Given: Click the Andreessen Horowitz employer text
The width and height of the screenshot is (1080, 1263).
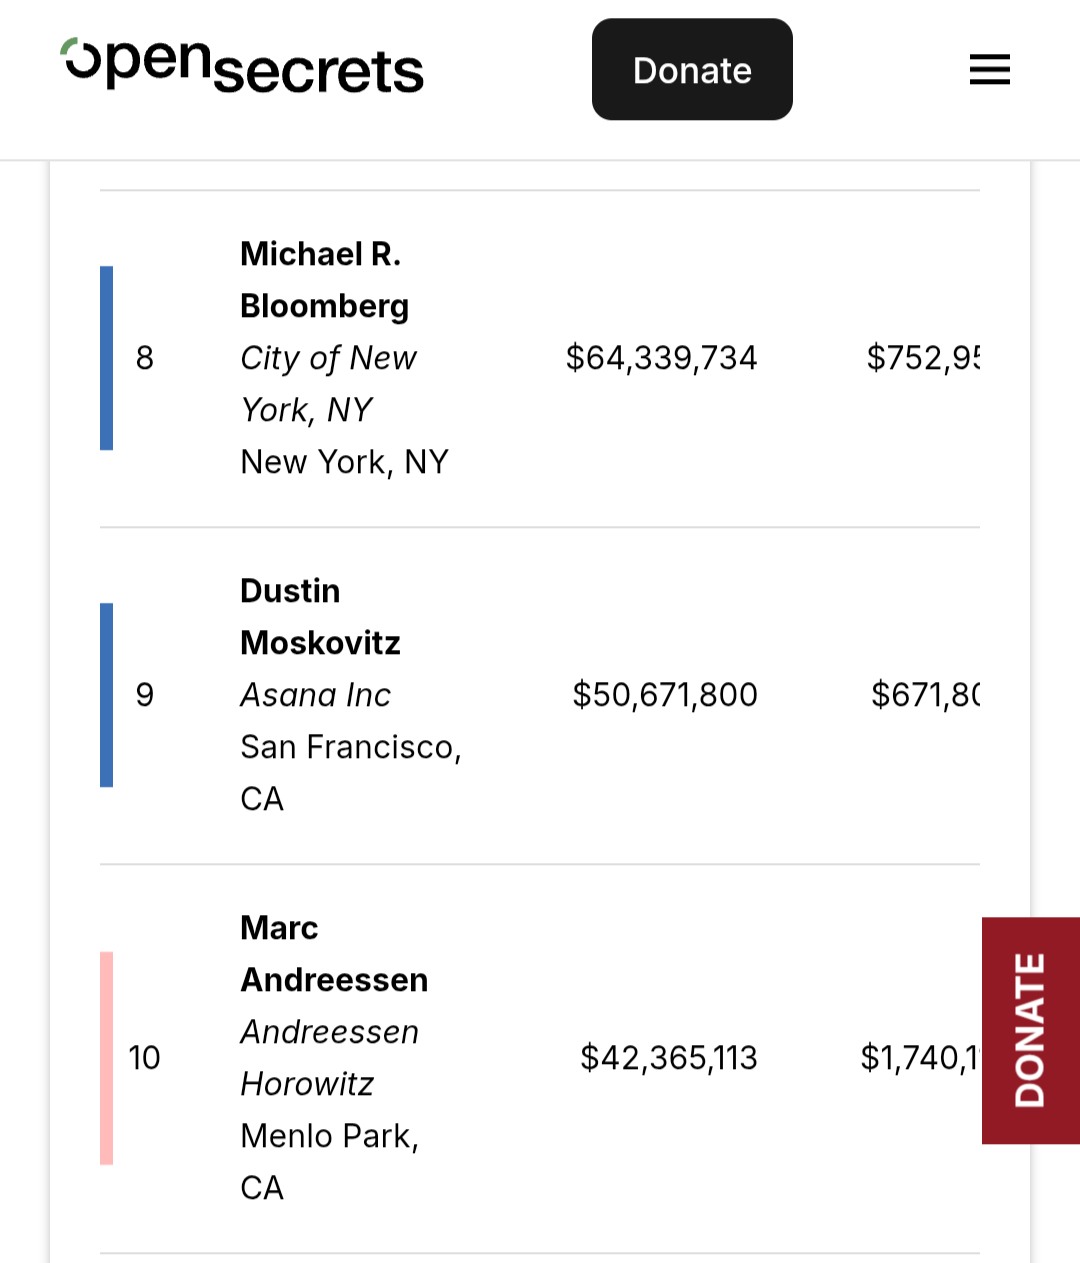Looking at the screenshot, I should point(330,1058).
